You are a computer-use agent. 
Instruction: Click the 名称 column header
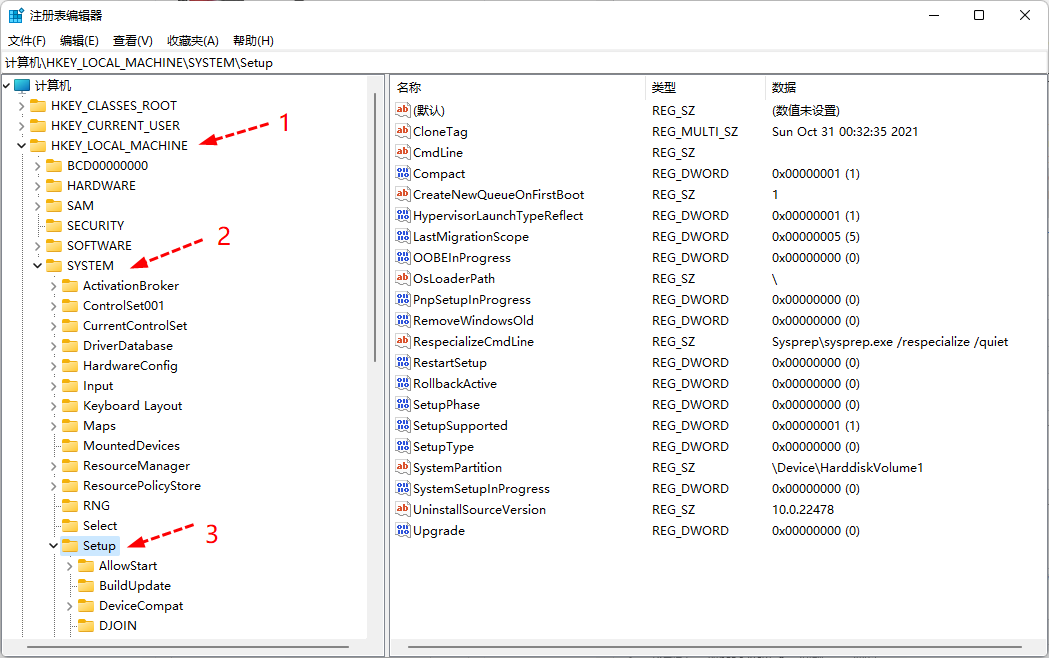click(x=410, y=87)
